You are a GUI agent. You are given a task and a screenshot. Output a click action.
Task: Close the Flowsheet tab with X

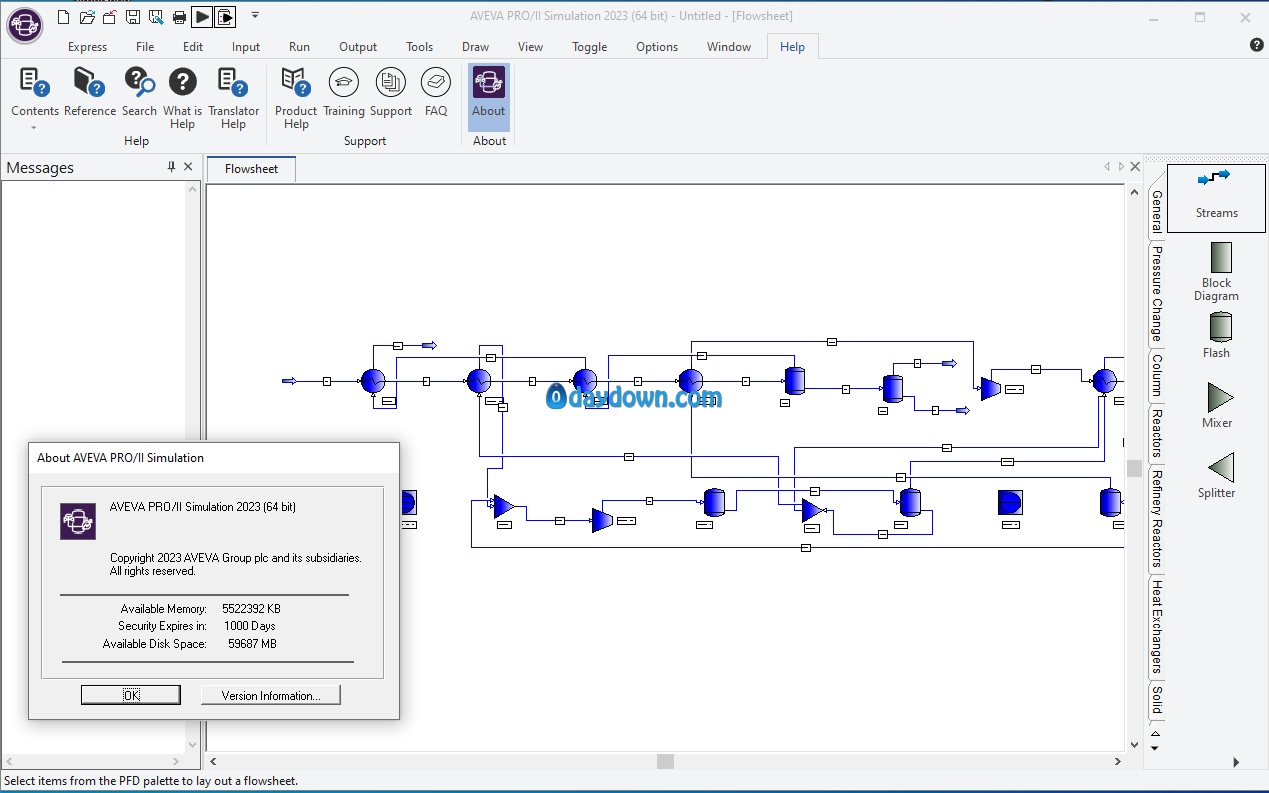pos(1135,167)
